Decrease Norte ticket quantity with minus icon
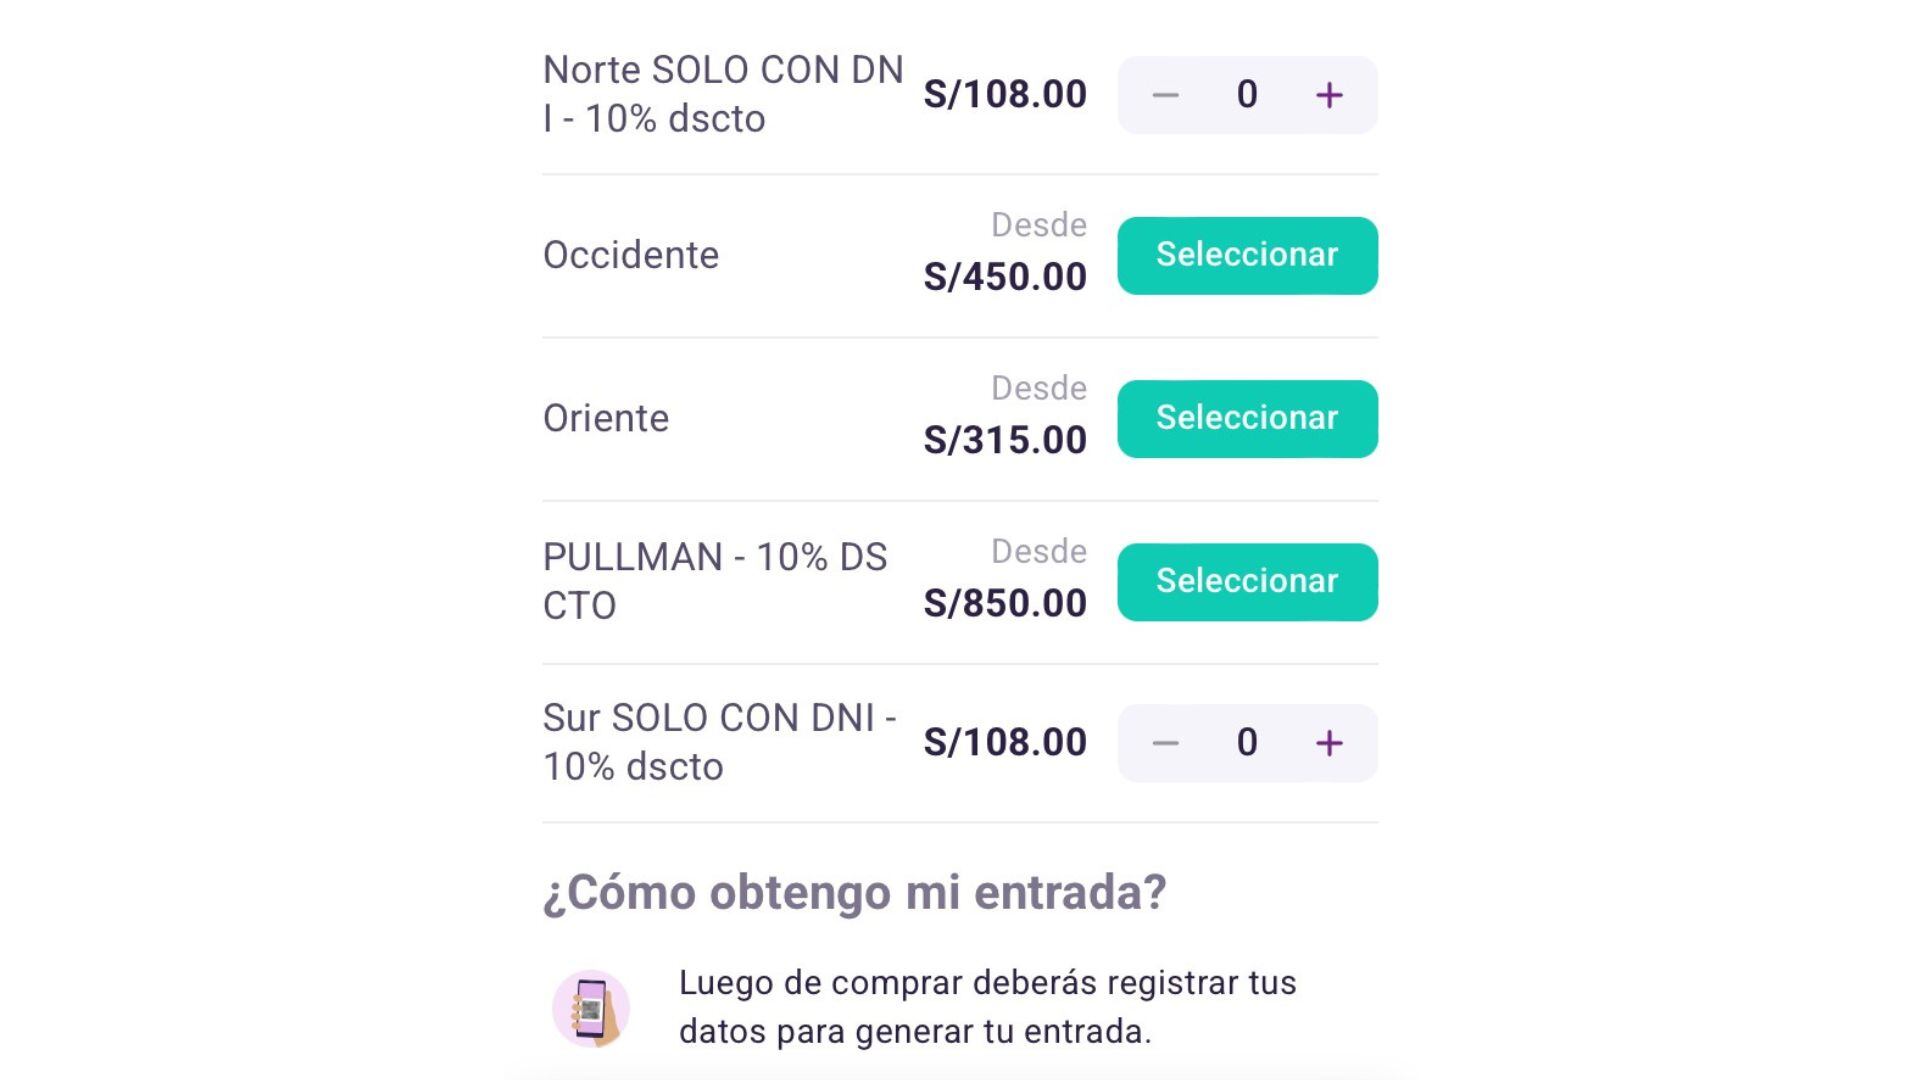1920x1080 pixels. click(x=1165, y=95)
